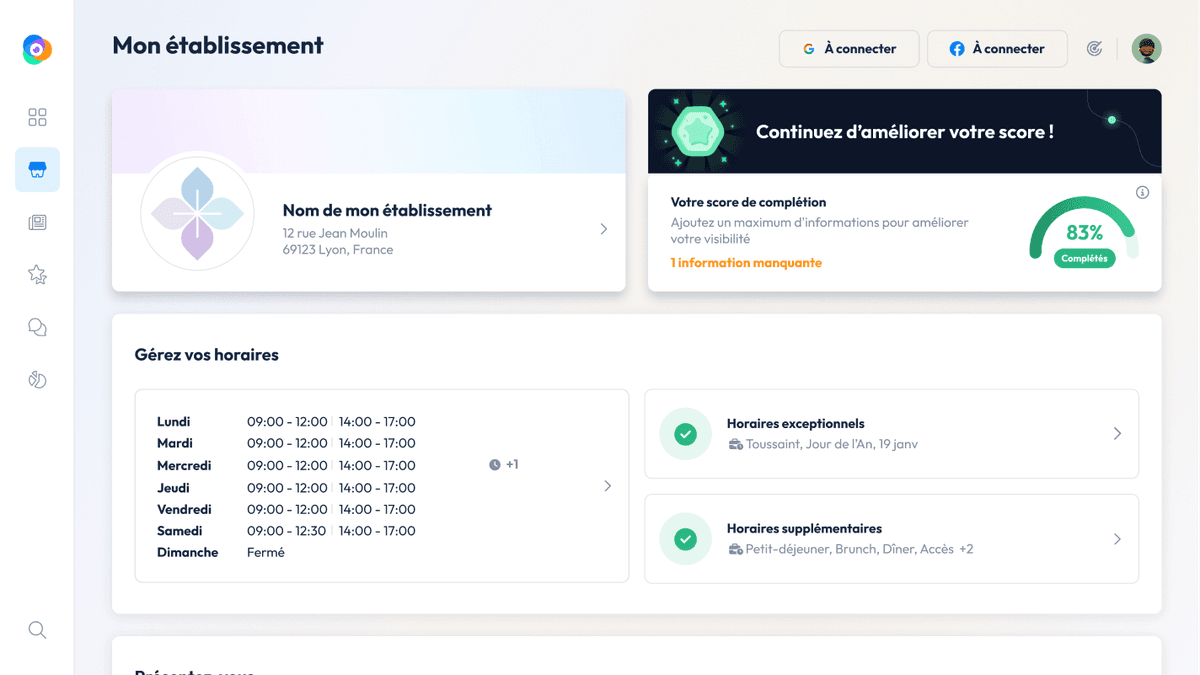1200x675 pixels.
Task: Expand the Nom de mon établissement card chevron
Action: 603,228
